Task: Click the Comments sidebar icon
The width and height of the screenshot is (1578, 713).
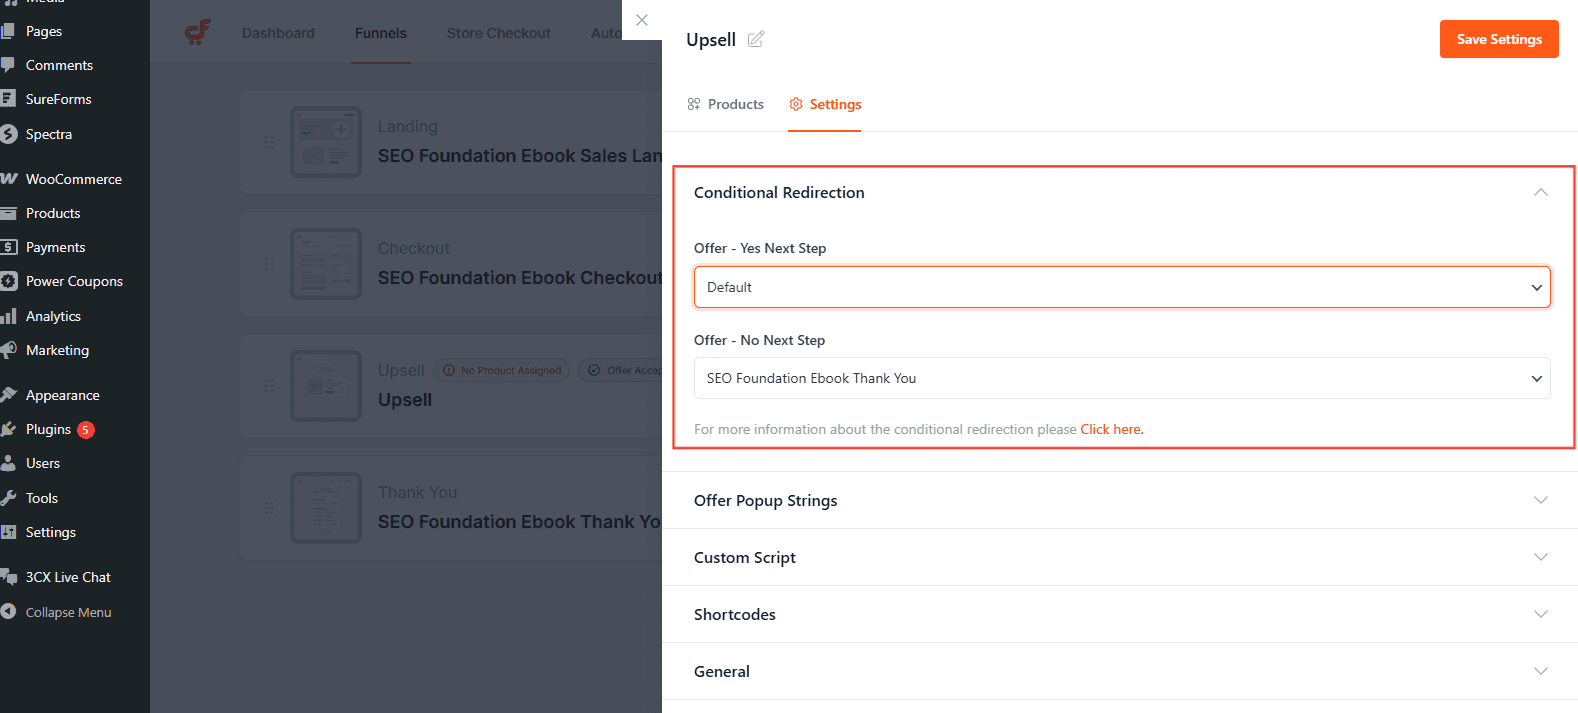Action: (x=8, y=65)
